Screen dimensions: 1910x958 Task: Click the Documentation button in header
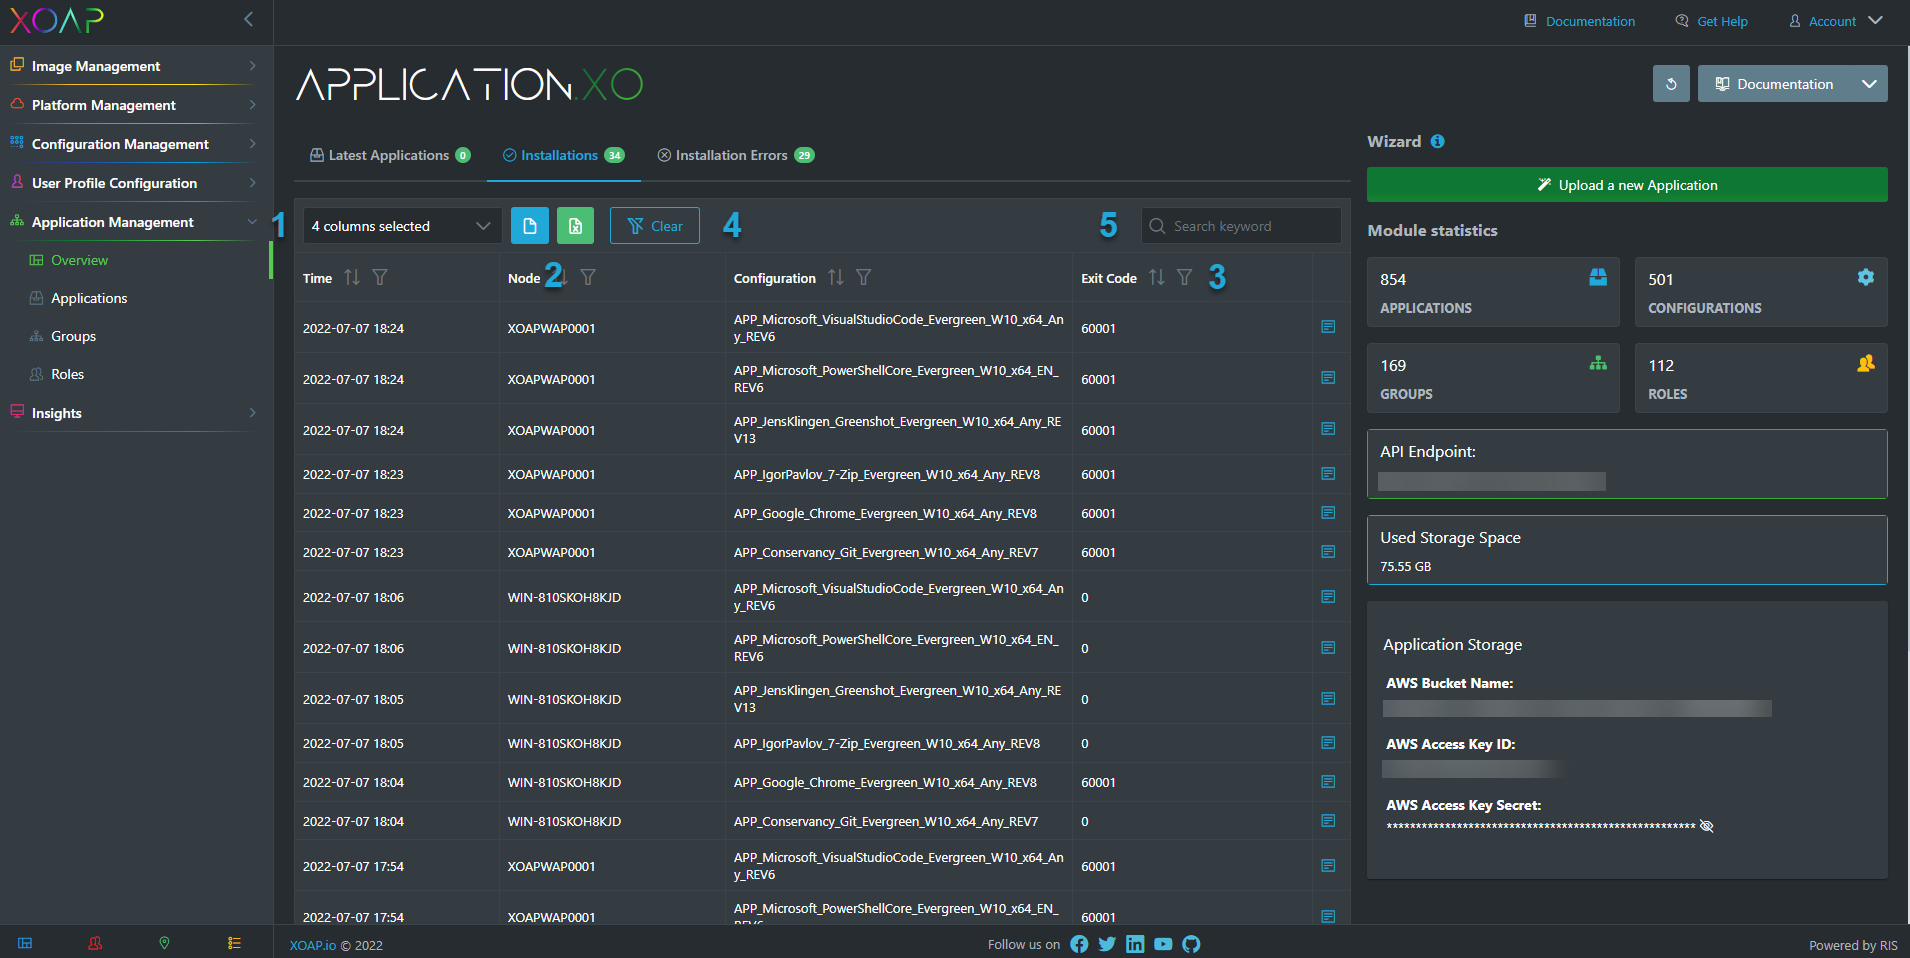[x=1775, y=84]
